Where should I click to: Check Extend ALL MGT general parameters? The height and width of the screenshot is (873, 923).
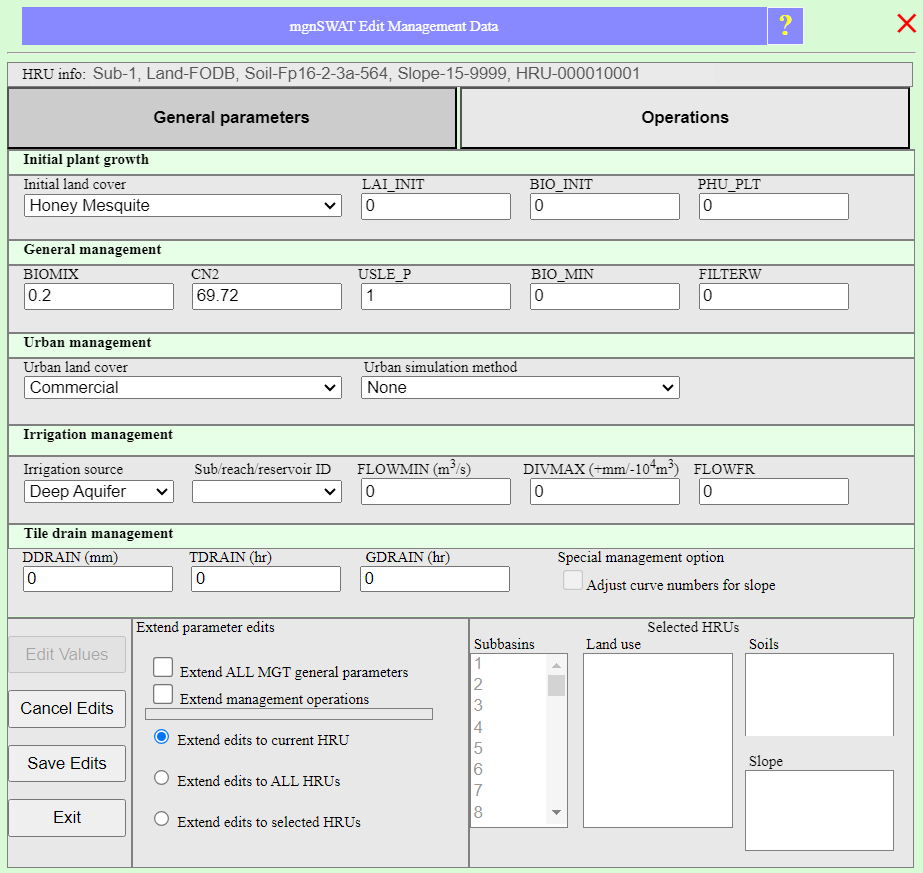[163, 668]
